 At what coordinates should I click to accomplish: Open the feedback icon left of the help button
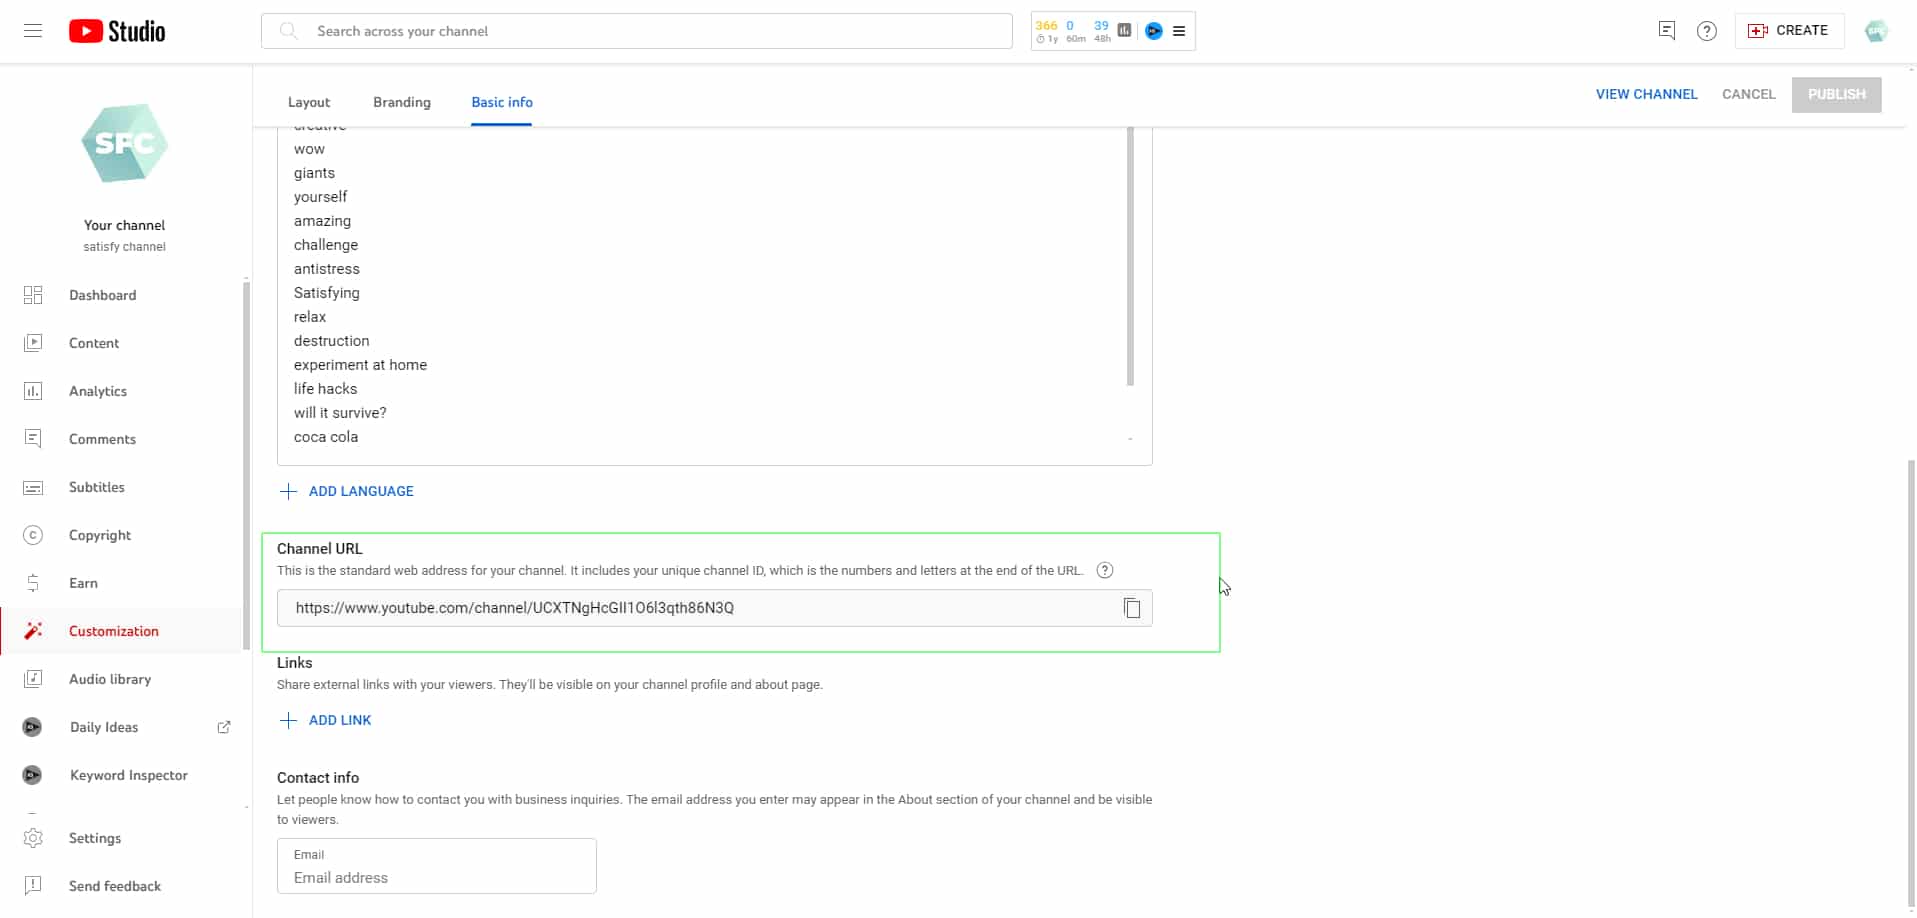(x=1666, y=31)
